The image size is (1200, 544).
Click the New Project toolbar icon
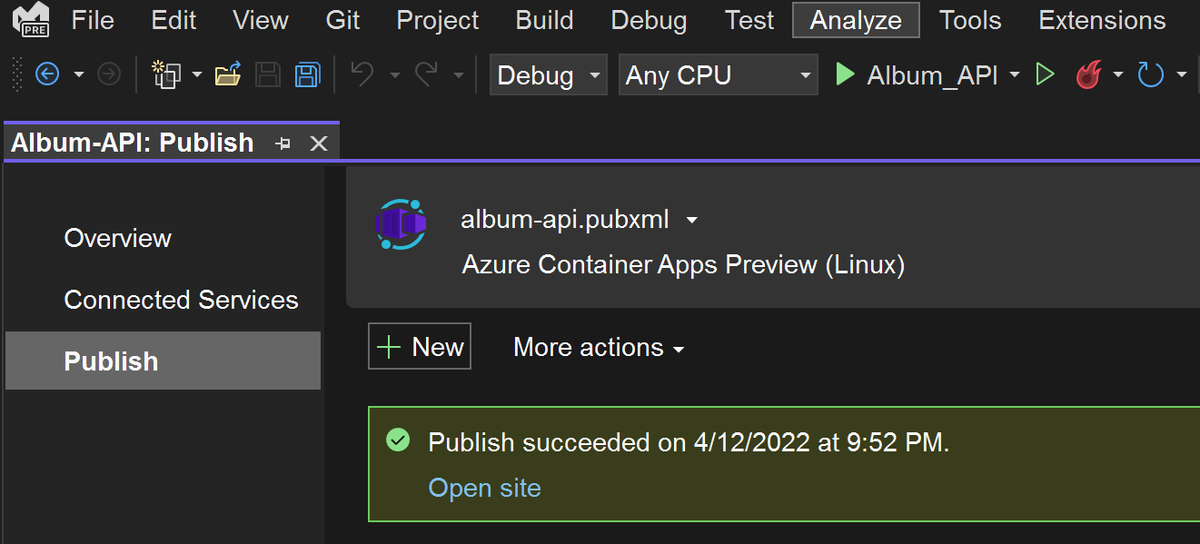coord(165,74)
